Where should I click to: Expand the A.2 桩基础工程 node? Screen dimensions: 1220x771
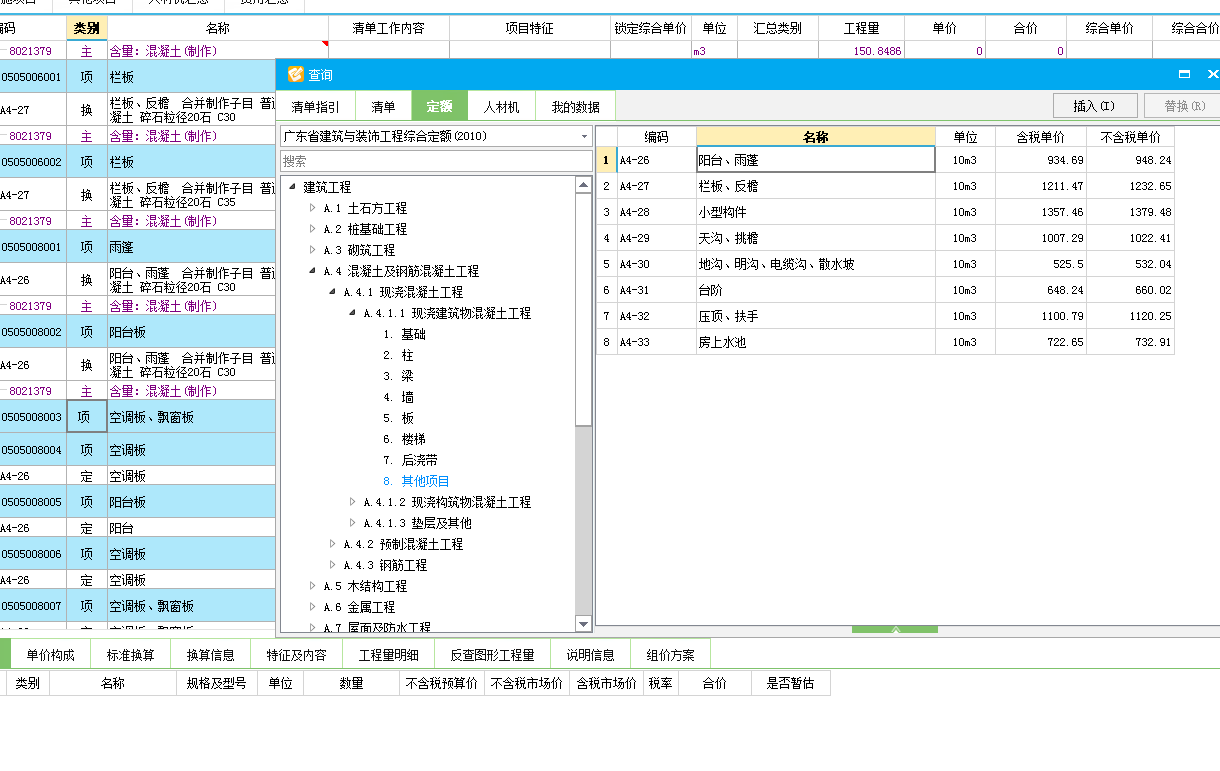pyautogui.click(x=312, y=229)
